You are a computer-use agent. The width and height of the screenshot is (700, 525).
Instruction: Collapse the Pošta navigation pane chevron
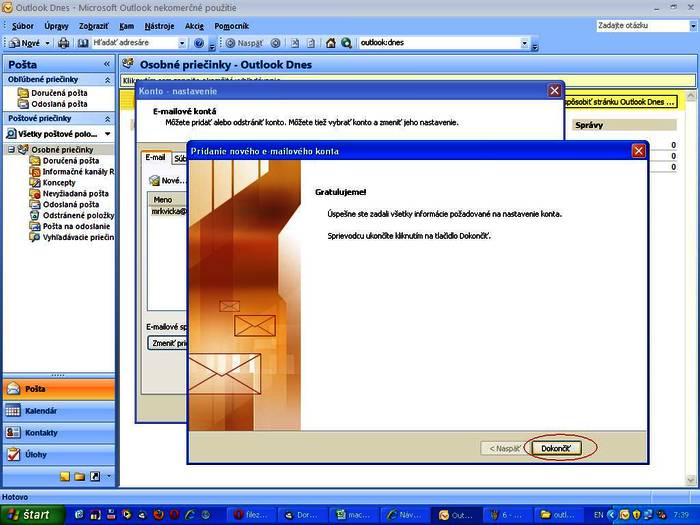pyautogui.click(x=107, y=64)
